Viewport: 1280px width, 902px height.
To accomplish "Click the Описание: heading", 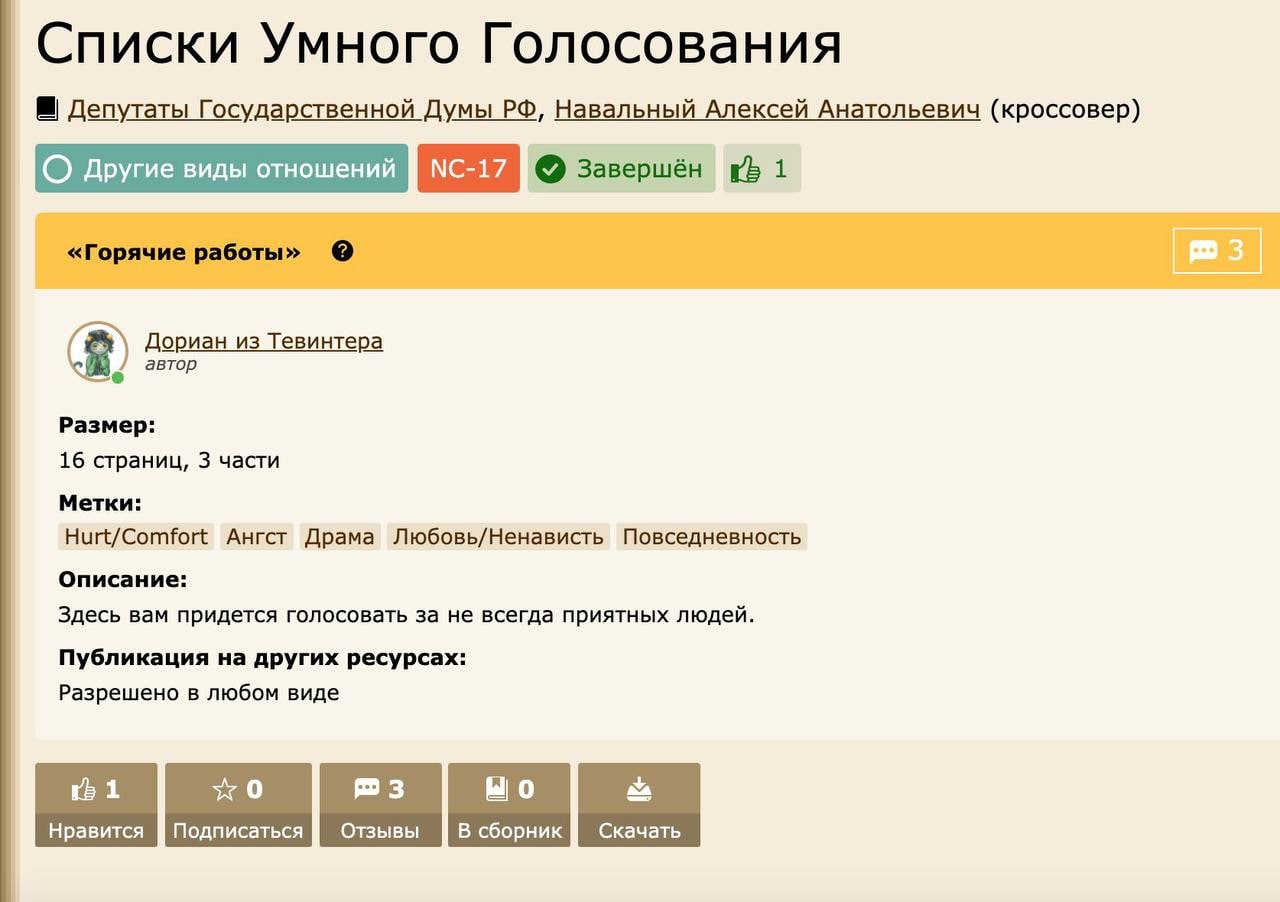I will [123, 580].
